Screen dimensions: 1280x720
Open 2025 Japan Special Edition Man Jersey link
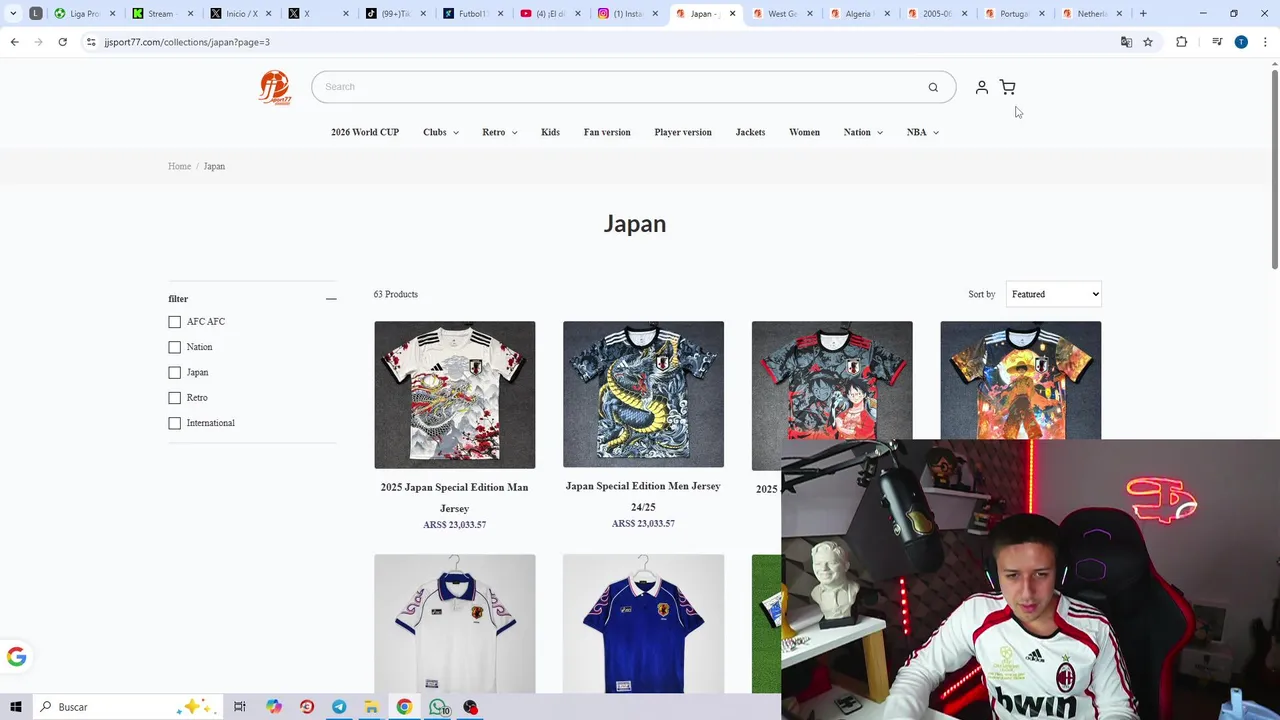click(454, 497)
